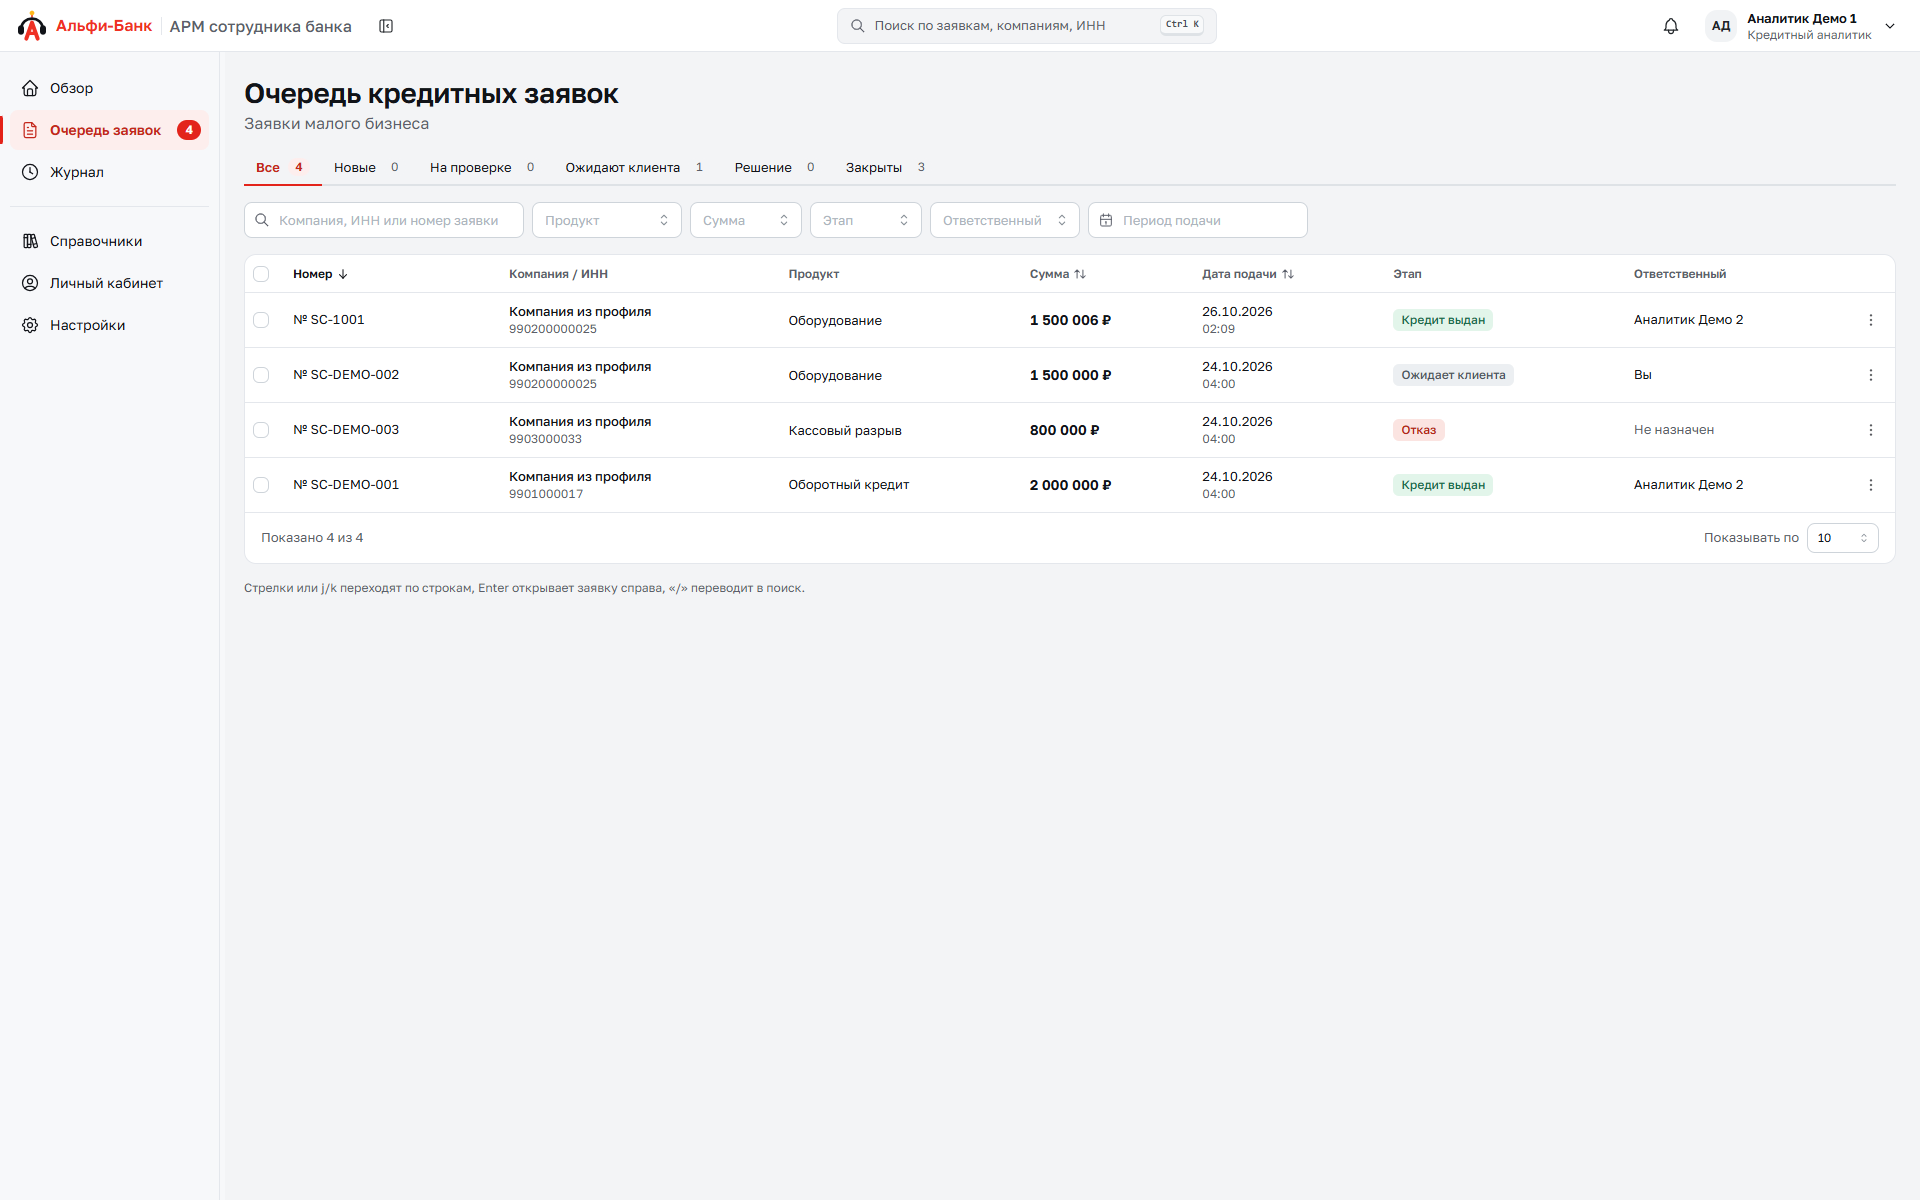This screenshot has width=1920, height=1200.
Task: Open Личный кабинет user icon
Action: pyautogui.click(x=30, y=283)
